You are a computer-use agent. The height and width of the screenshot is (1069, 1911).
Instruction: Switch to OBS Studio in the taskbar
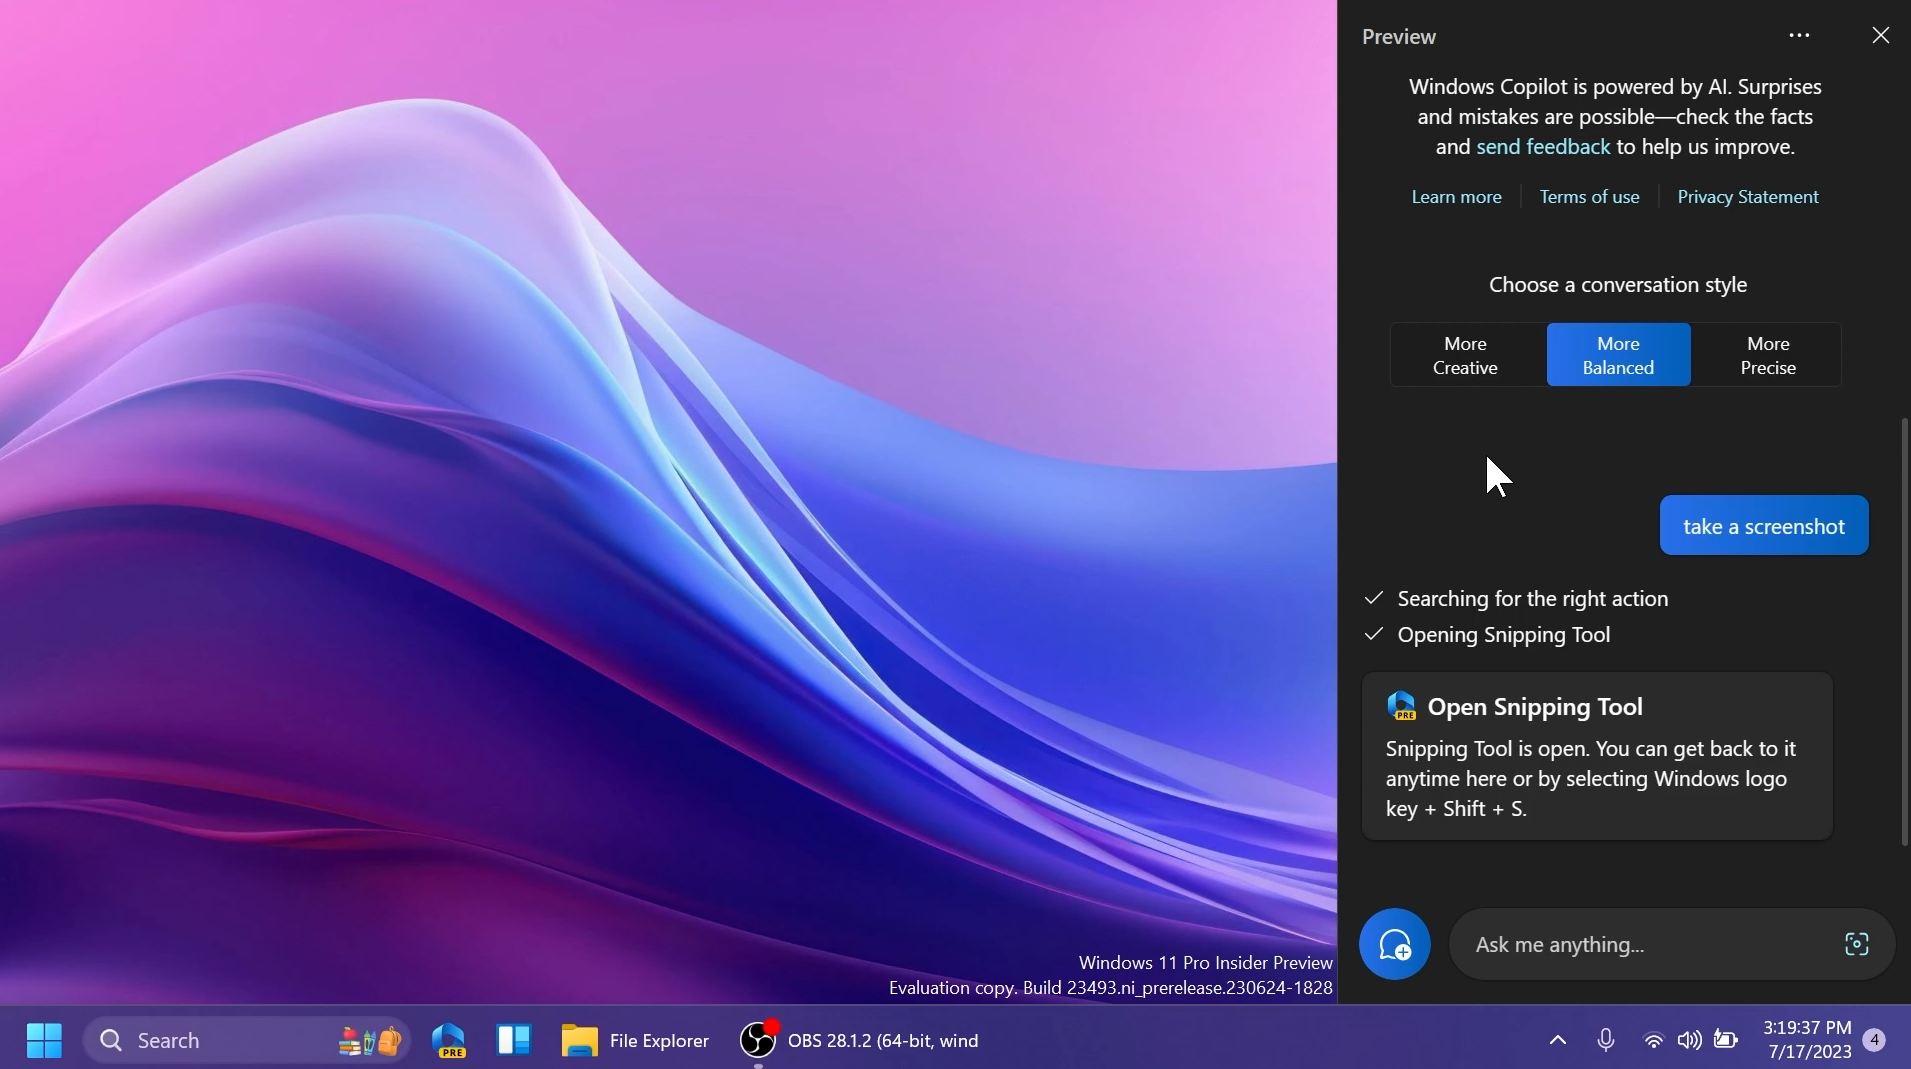pos(859,1040)
